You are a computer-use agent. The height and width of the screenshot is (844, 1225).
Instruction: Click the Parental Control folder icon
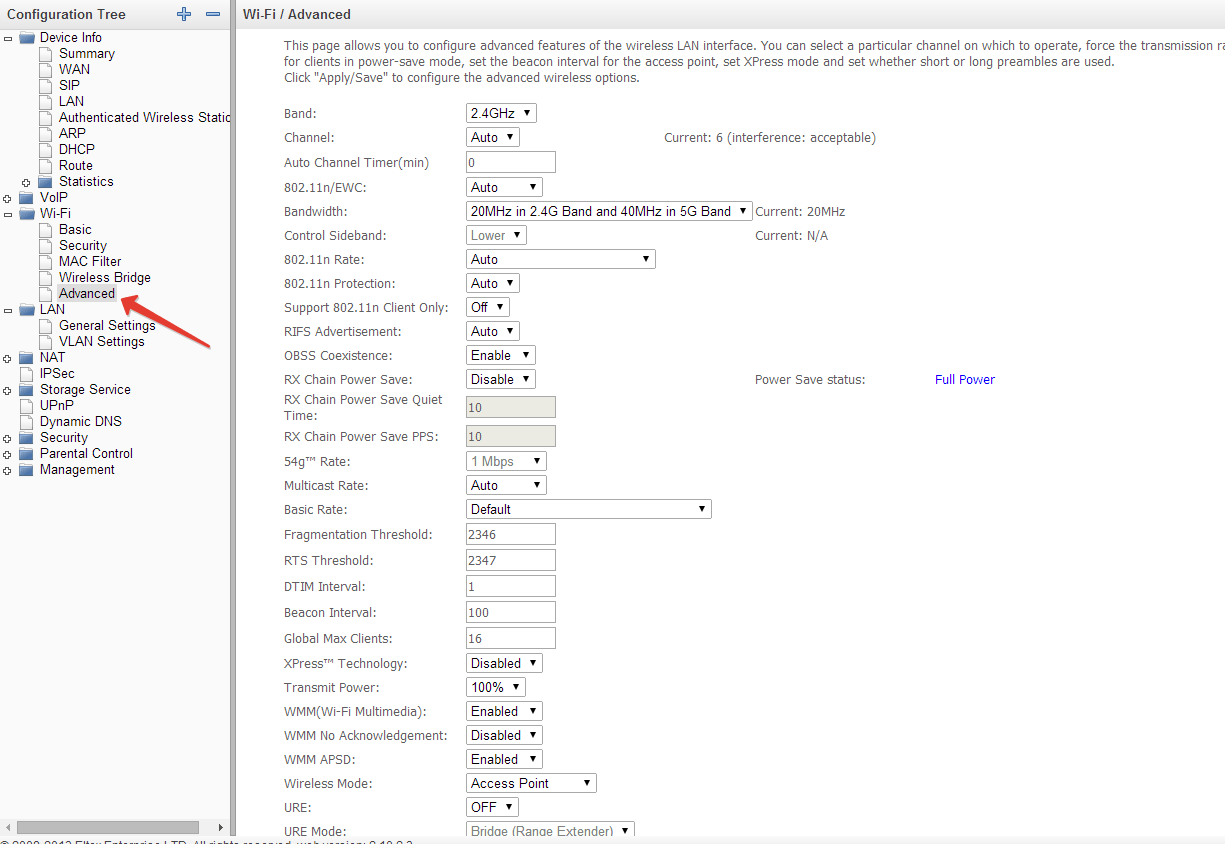pyautogui.click(x=26, y=453)
